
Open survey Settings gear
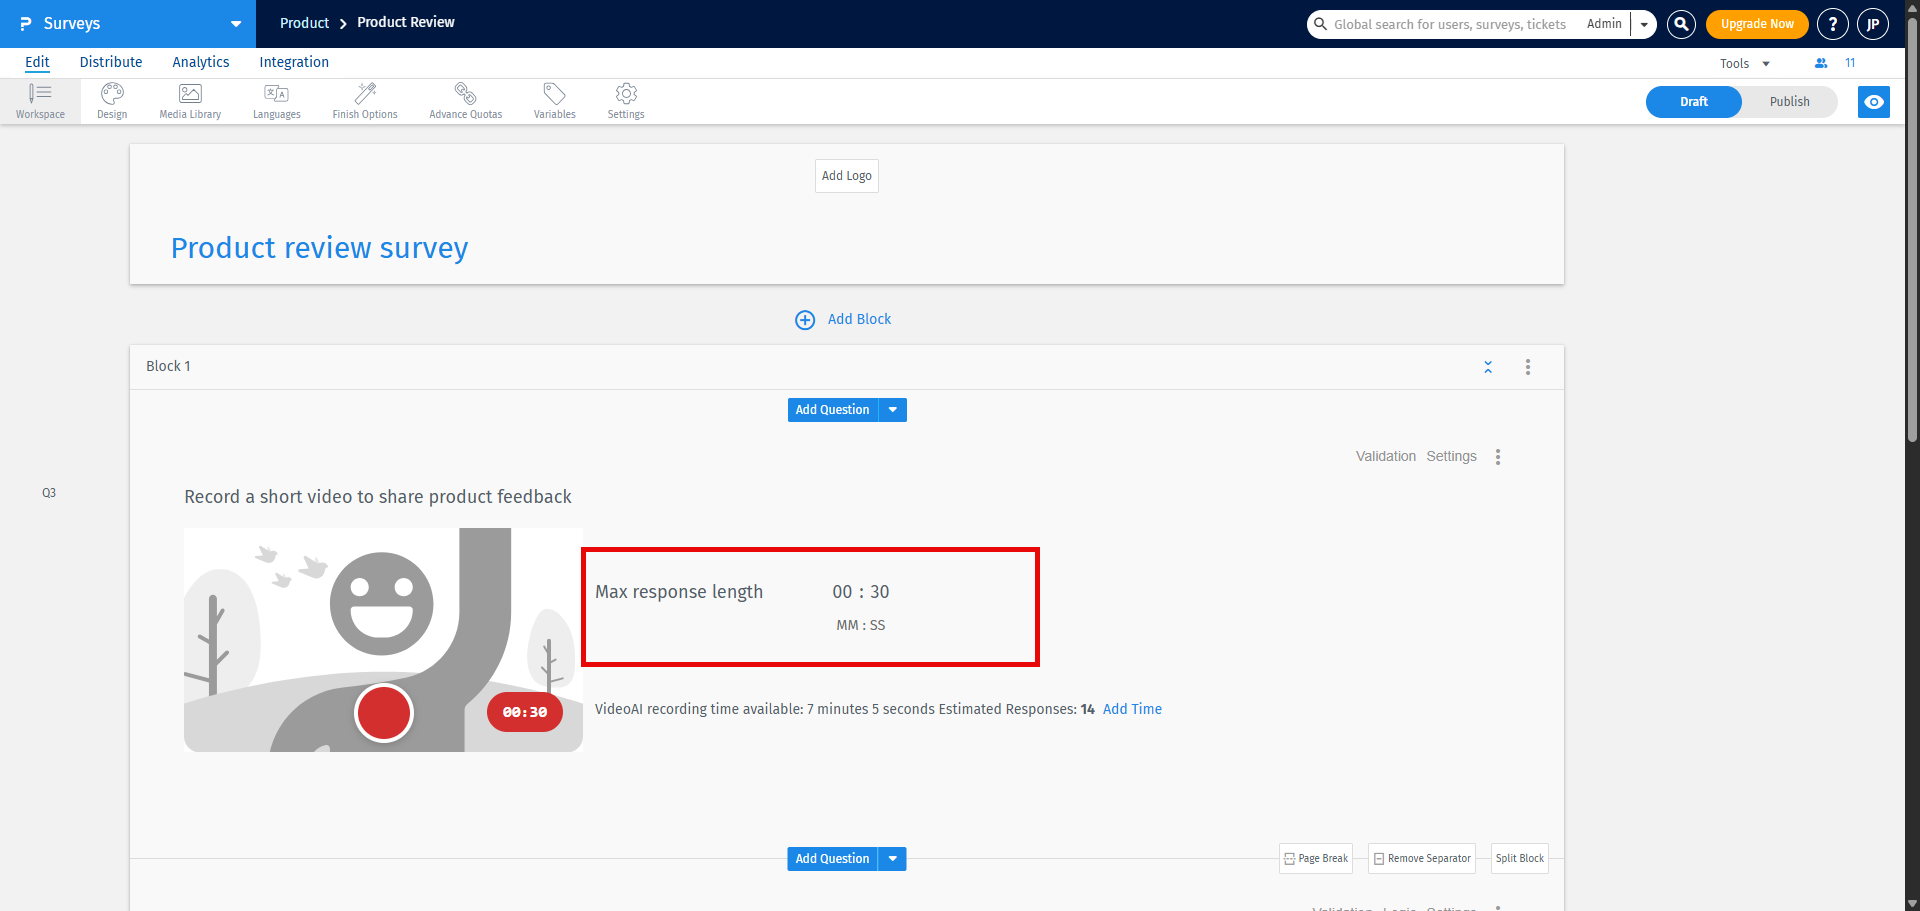tap(626, 102)
